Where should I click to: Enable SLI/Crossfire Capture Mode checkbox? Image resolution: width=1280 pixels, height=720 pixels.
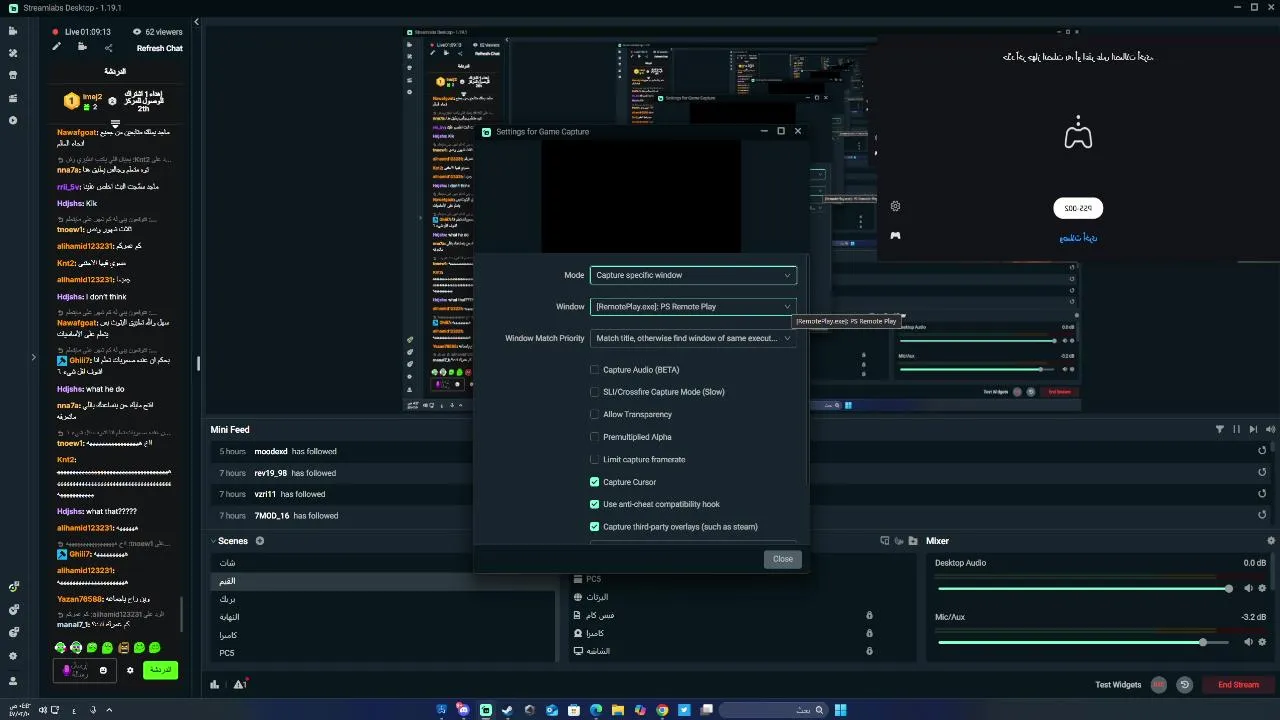click(x=595, y=392)
